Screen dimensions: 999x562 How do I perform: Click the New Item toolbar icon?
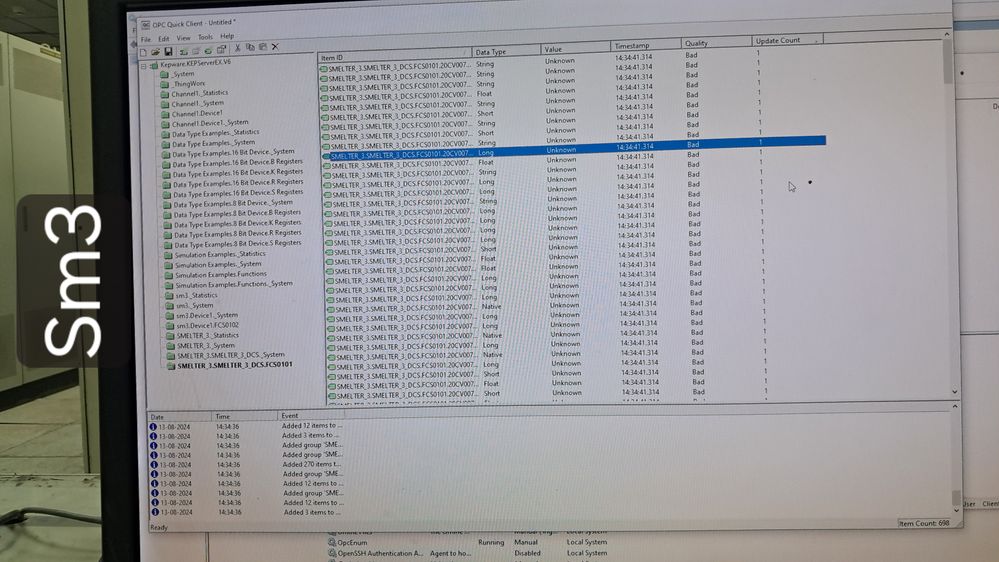coord(208,50)
